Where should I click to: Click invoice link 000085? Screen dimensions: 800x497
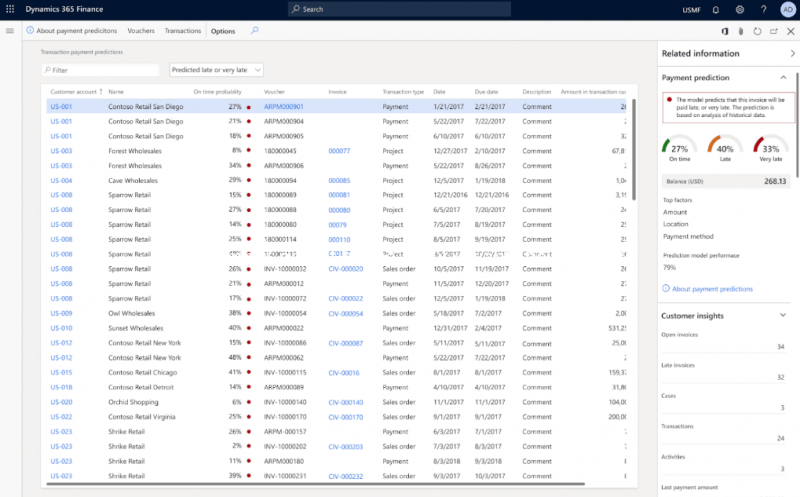pos(339,181)
